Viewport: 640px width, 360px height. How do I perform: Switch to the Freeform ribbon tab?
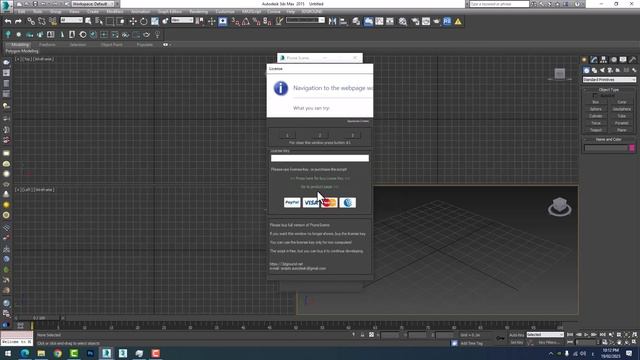tap(47, 44)
